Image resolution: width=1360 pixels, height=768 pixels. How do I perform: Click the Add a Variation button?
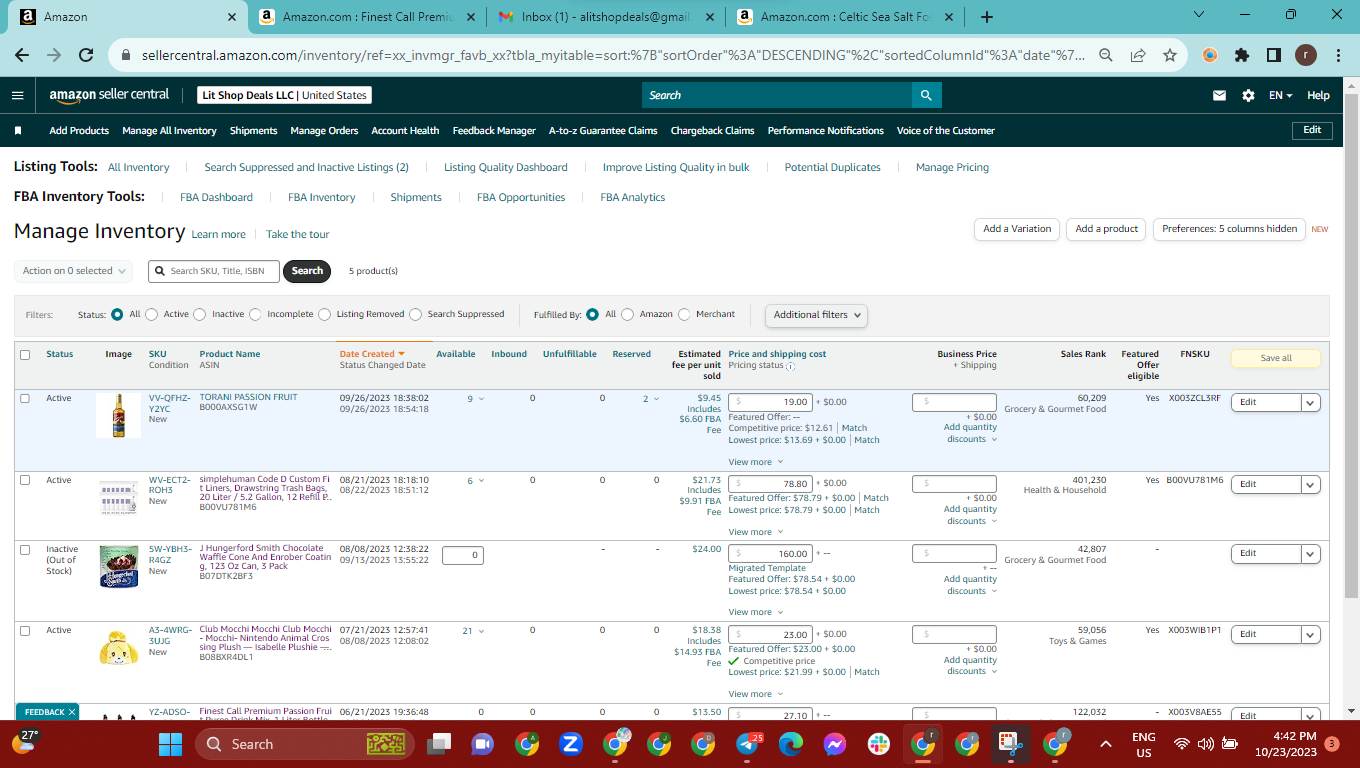tap(1017, 229)
